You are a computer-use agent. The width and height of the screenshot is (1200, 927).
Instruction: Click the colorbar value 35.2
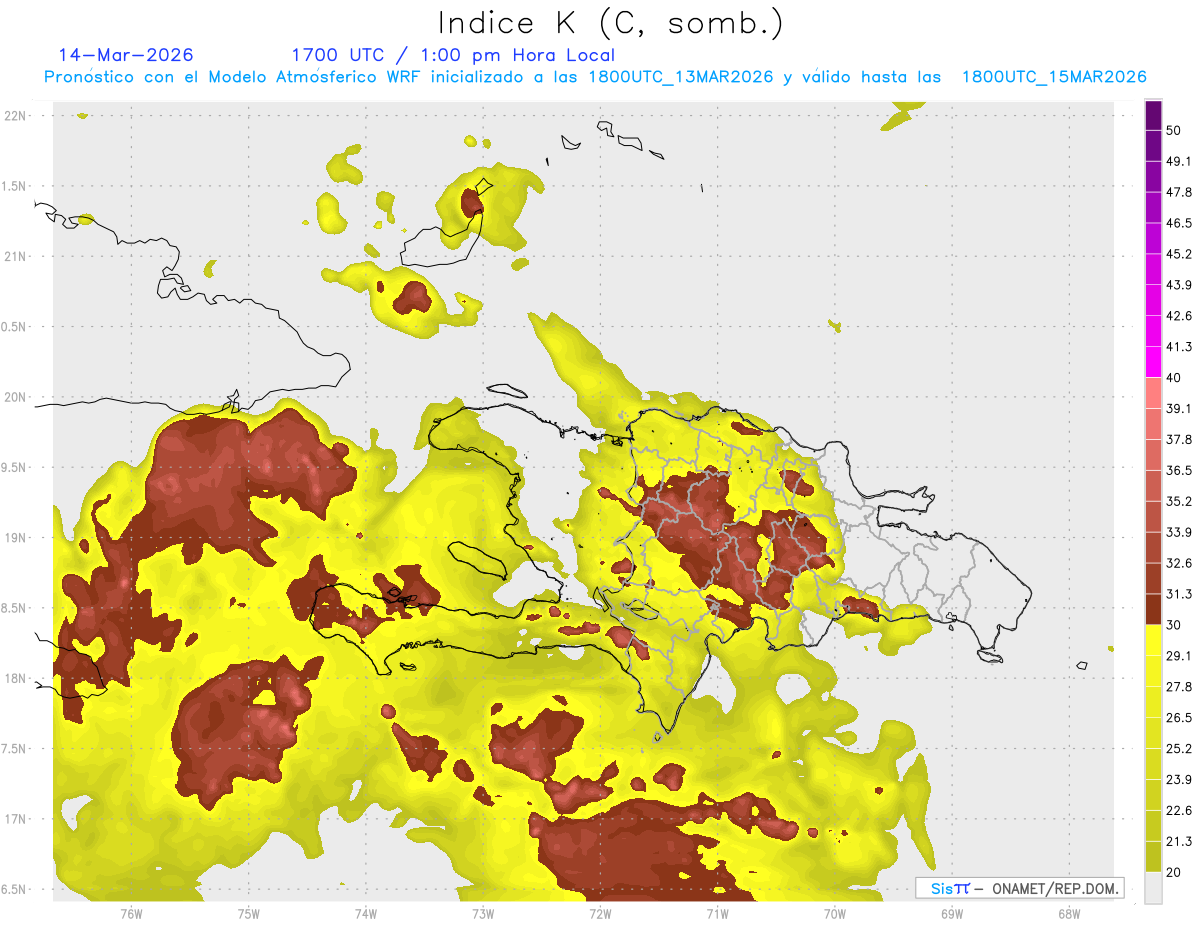(x=1179, y=501)
